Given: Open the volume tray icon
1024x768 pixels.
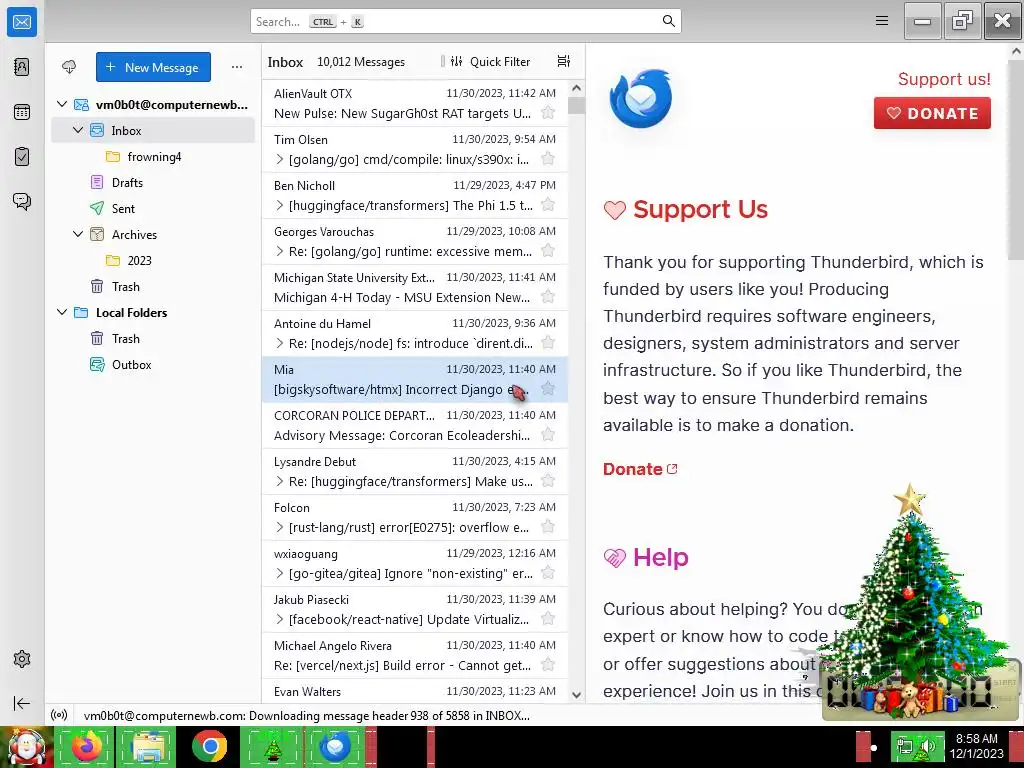Looking at the screenshot, I should pyautogui.click(x=928, y=746).
